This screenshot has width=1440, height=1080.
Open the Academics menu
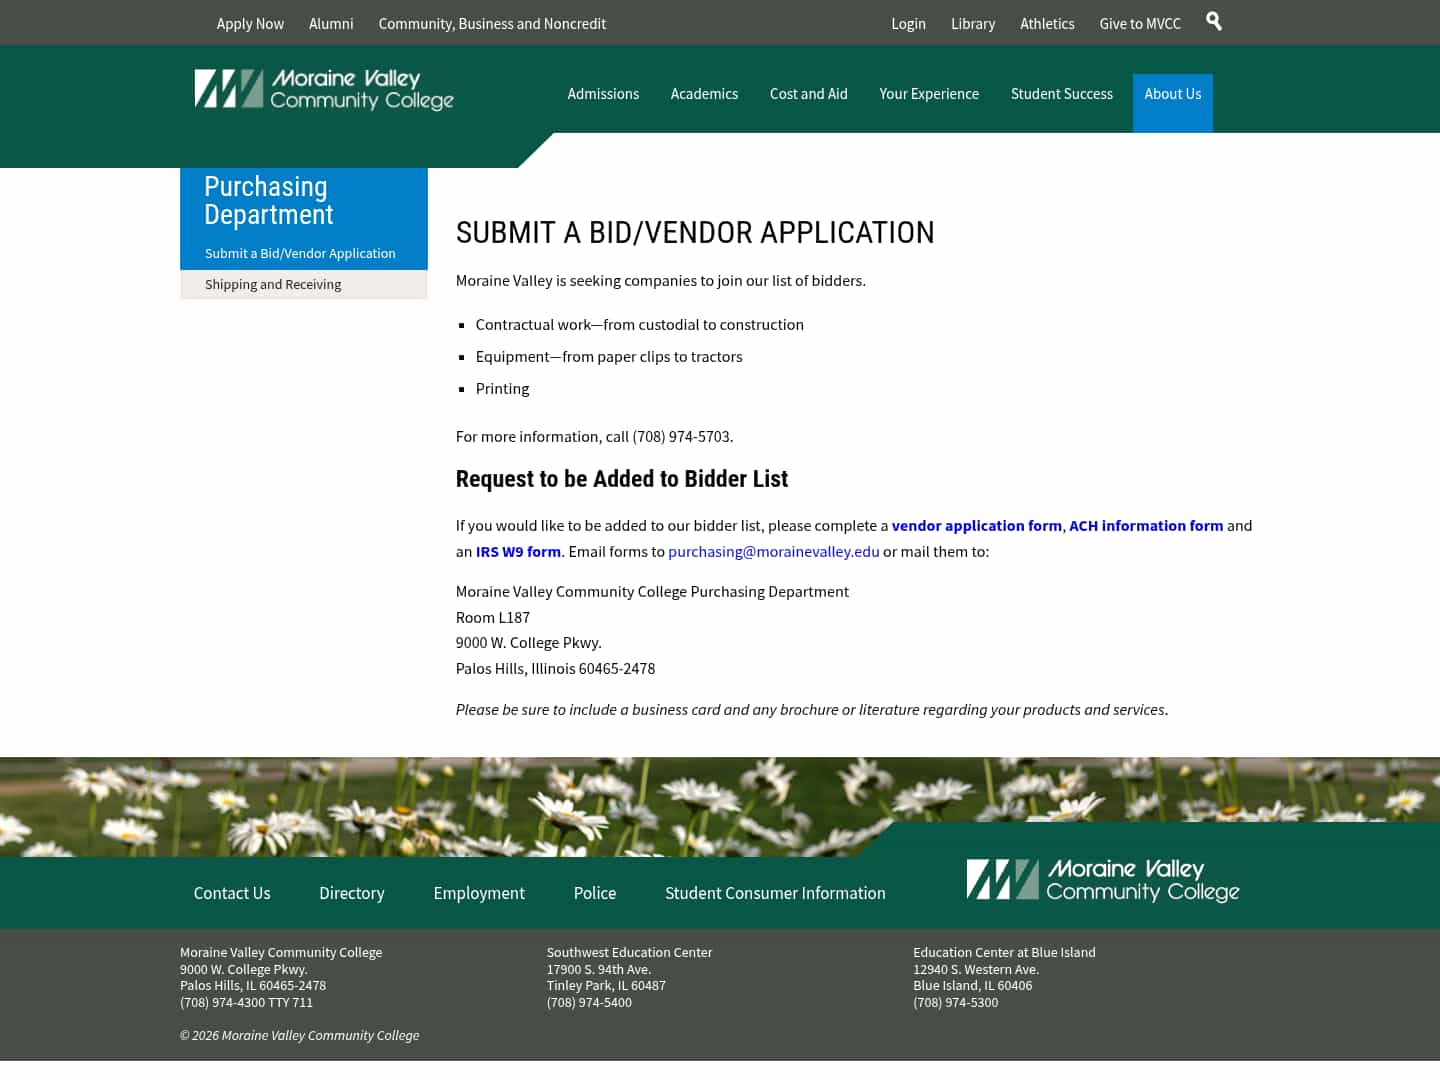pos(704,94)
